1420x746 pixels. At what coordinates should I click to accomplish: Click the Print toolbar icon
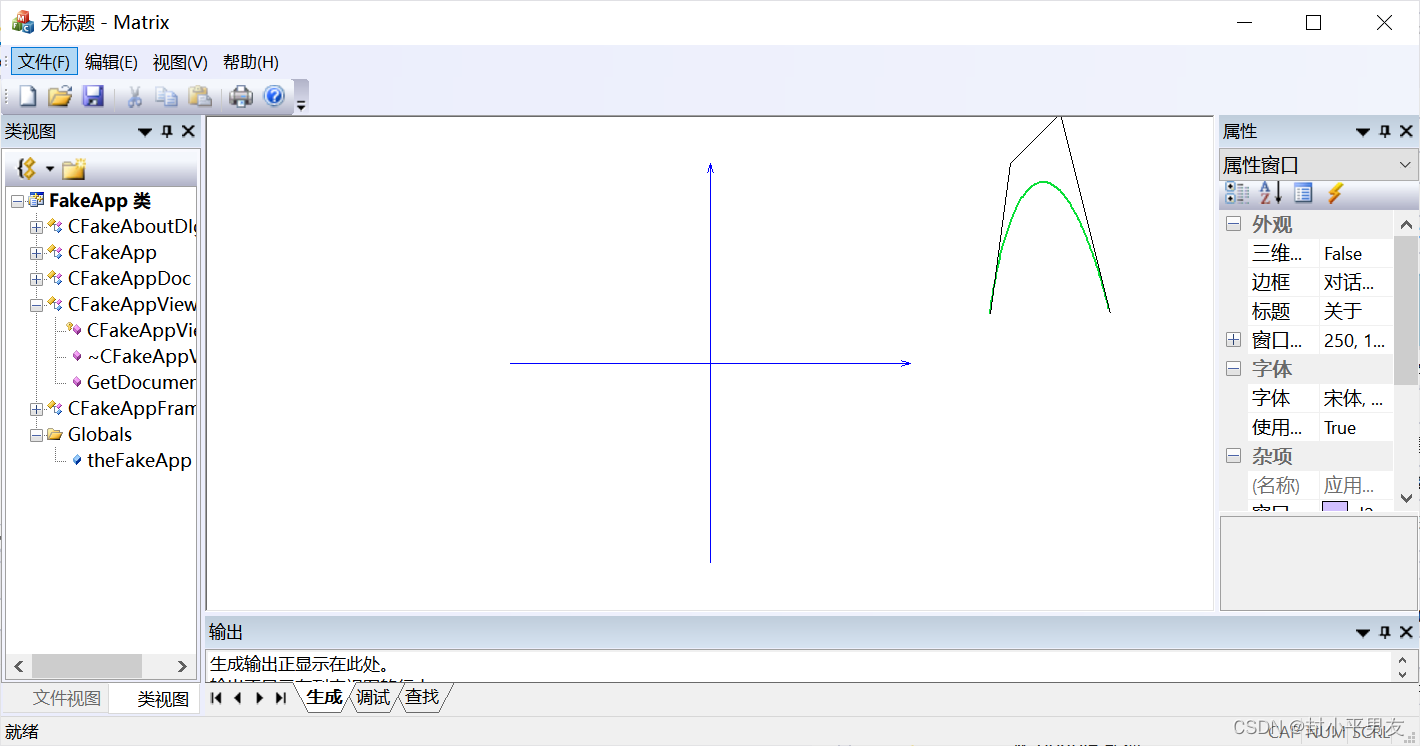241,96
